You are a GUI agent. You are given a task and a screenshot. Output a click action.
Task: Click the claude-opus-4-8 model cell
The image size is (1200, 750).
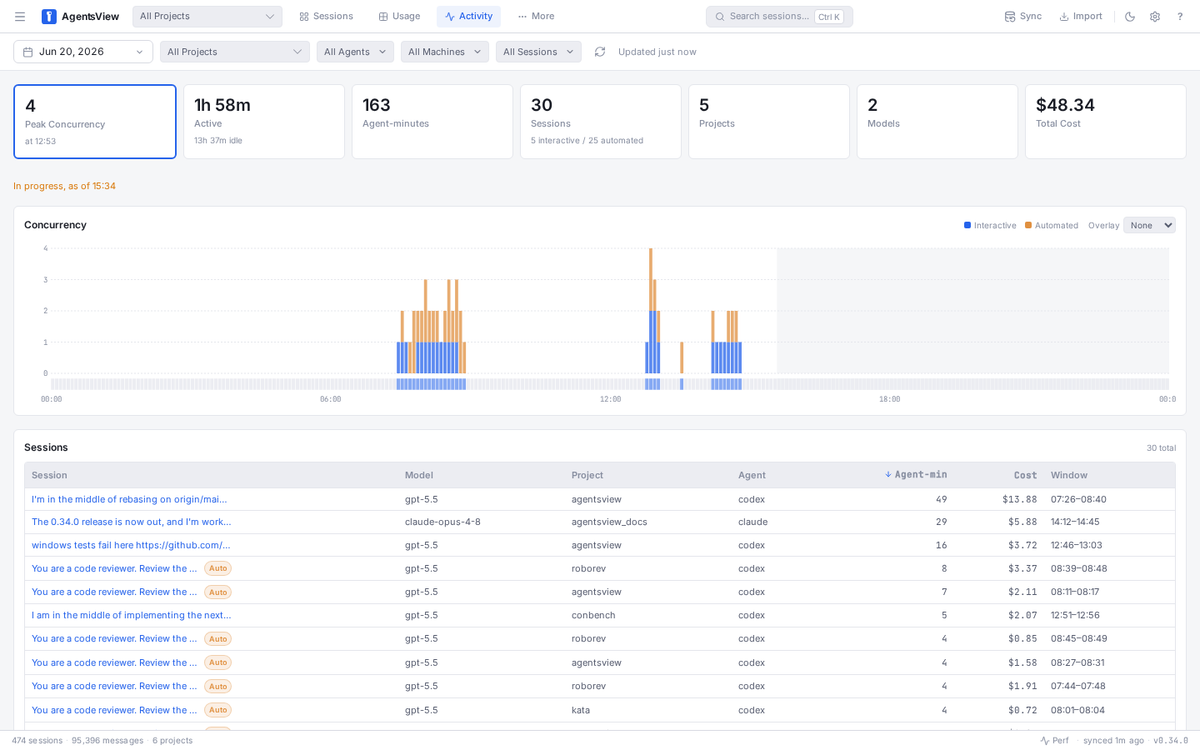click(x=442, y=522)
